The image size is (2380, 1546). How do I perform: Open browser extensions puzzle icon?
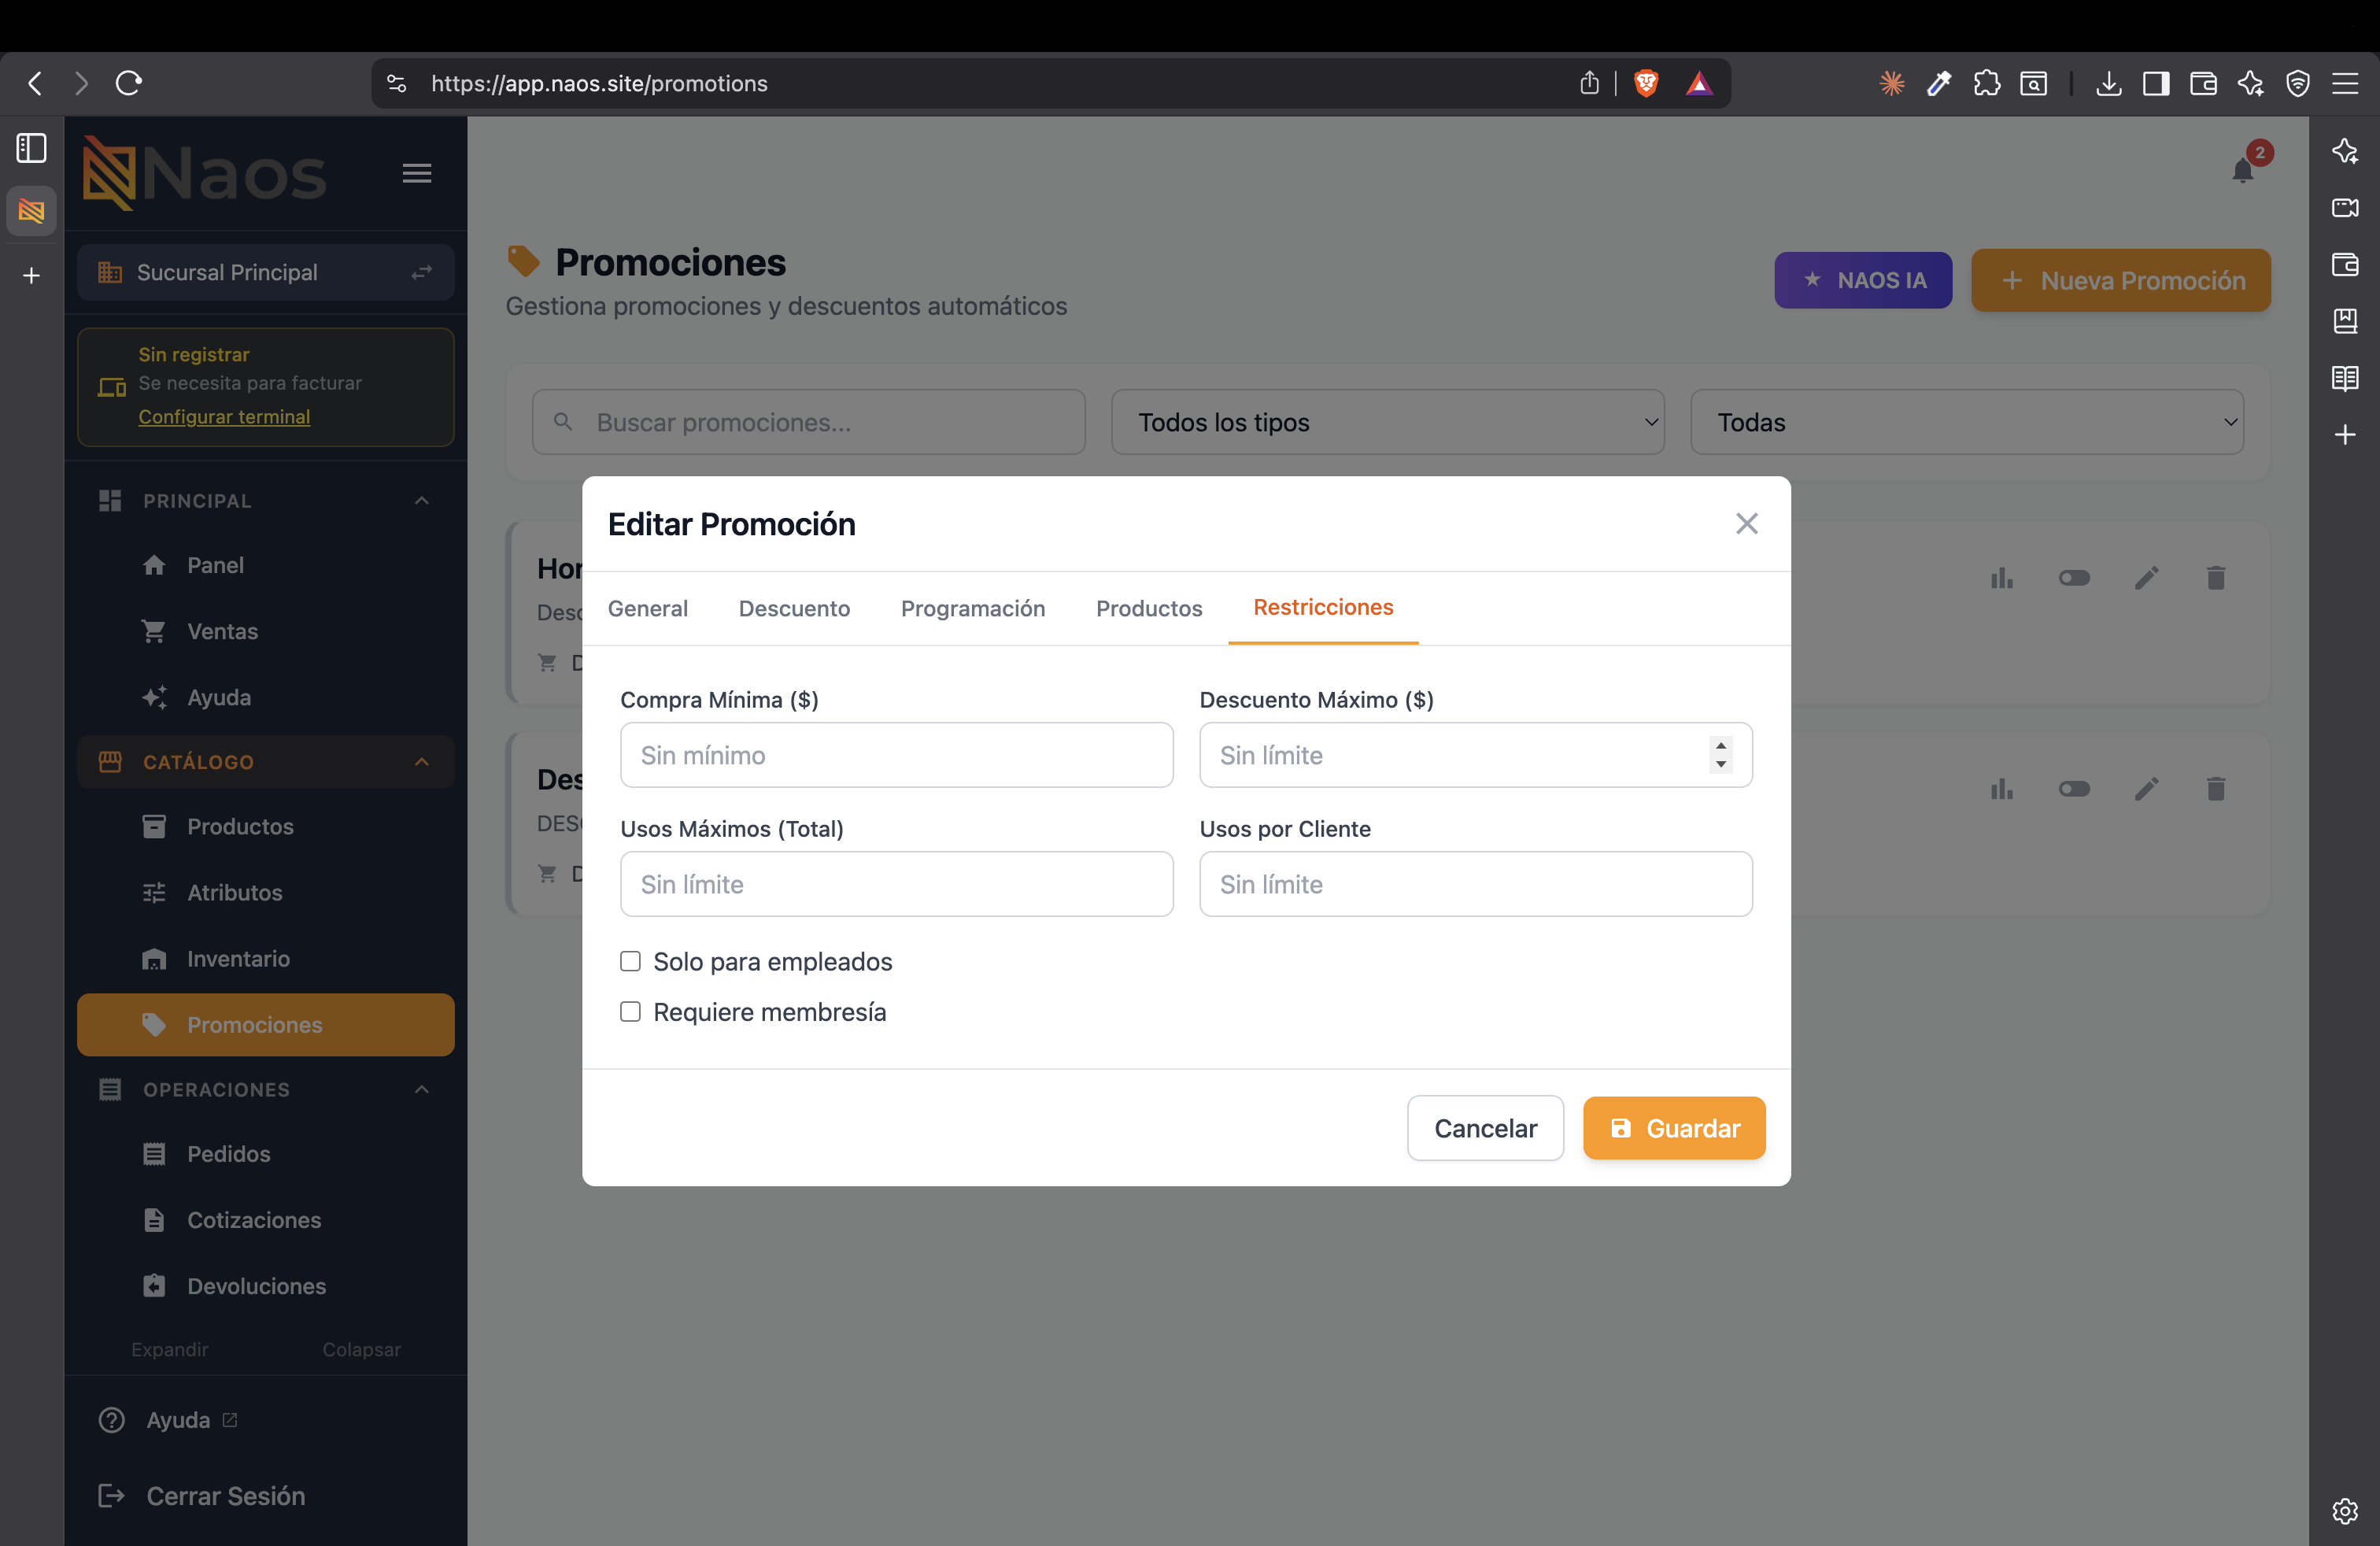pos(1986,83)
